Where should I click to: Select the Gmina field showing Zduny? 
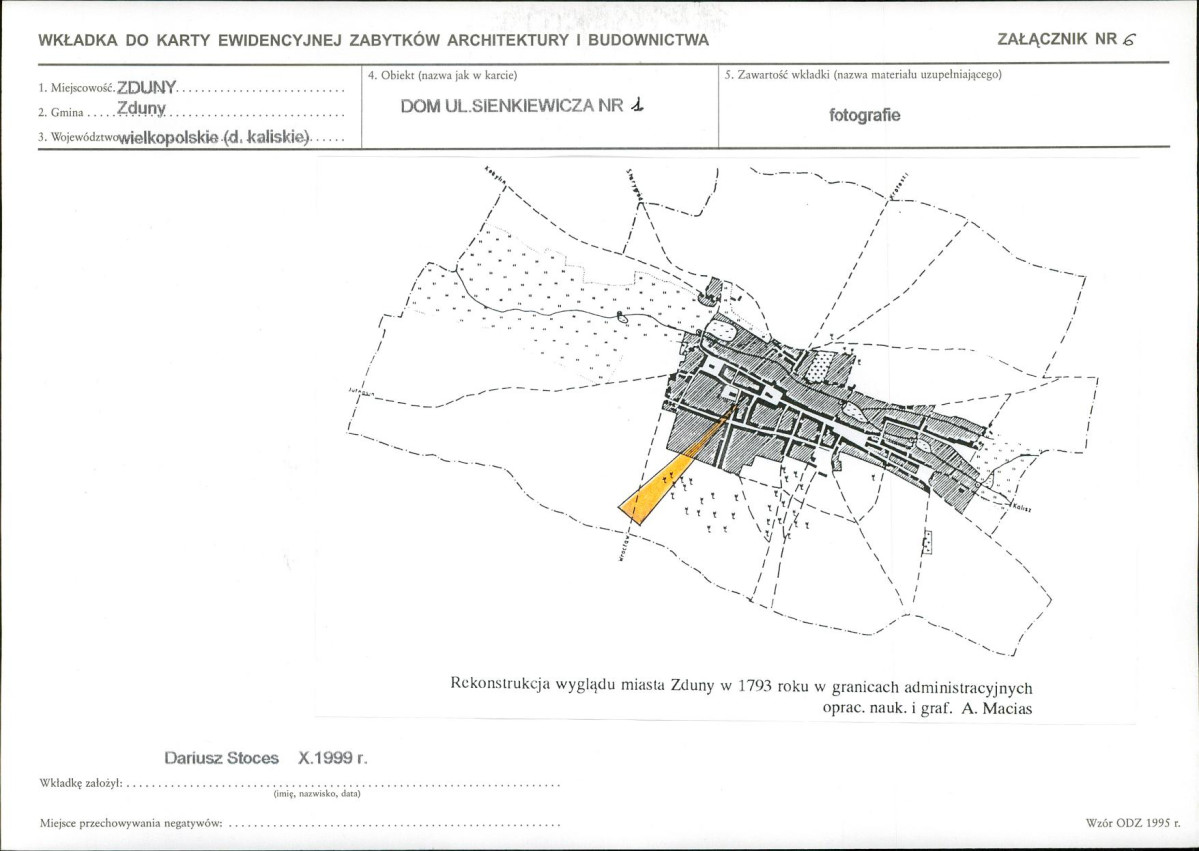191,111
